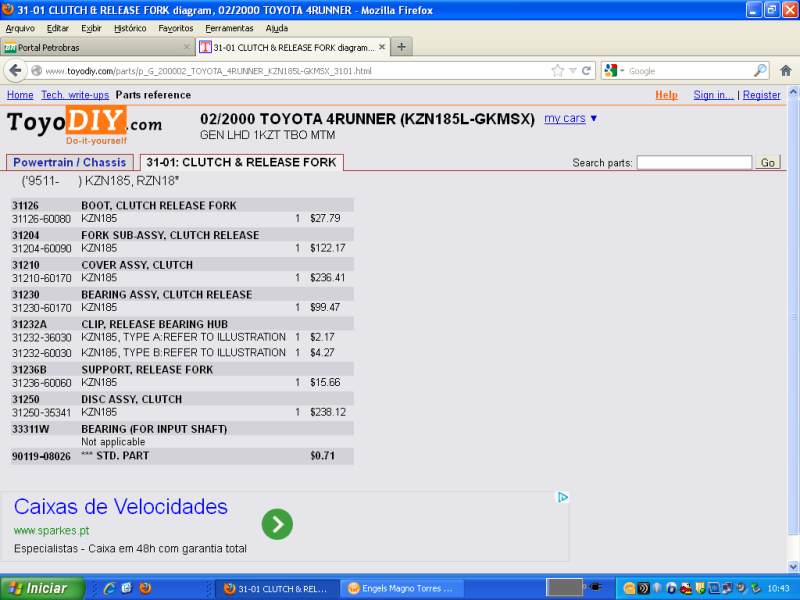The width and height of the screenshot is (800, 600).
Task: Click part number 31230-60170
Action: [41, 308]
